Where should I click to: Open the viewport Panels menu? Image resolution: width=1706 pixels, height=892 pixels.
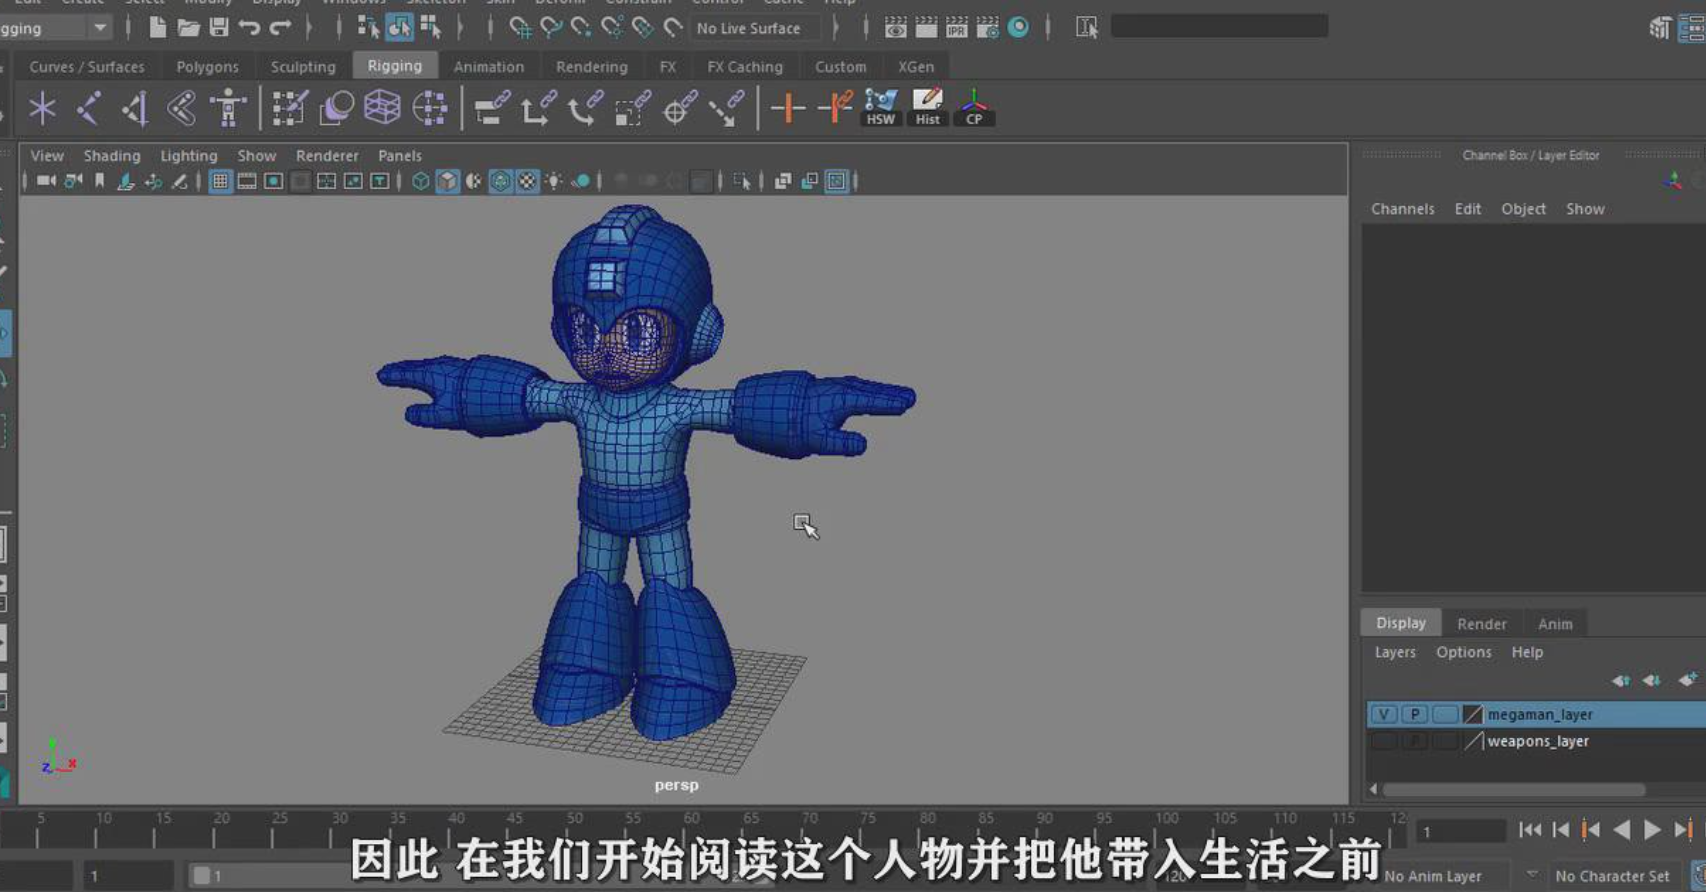pos(400,155)
